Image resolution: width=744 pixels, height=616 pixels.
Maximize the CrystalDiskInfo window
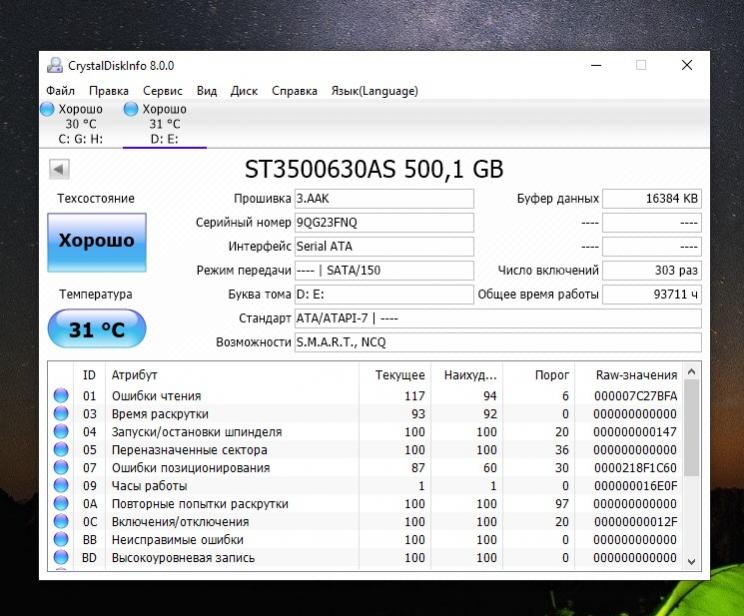click(x=641, y=65)
